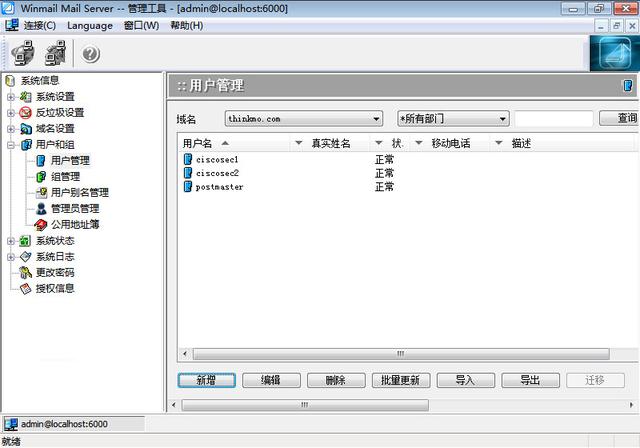Select 管理员管理 in the tree
640x448 pixels.
[x=75, y=209]
